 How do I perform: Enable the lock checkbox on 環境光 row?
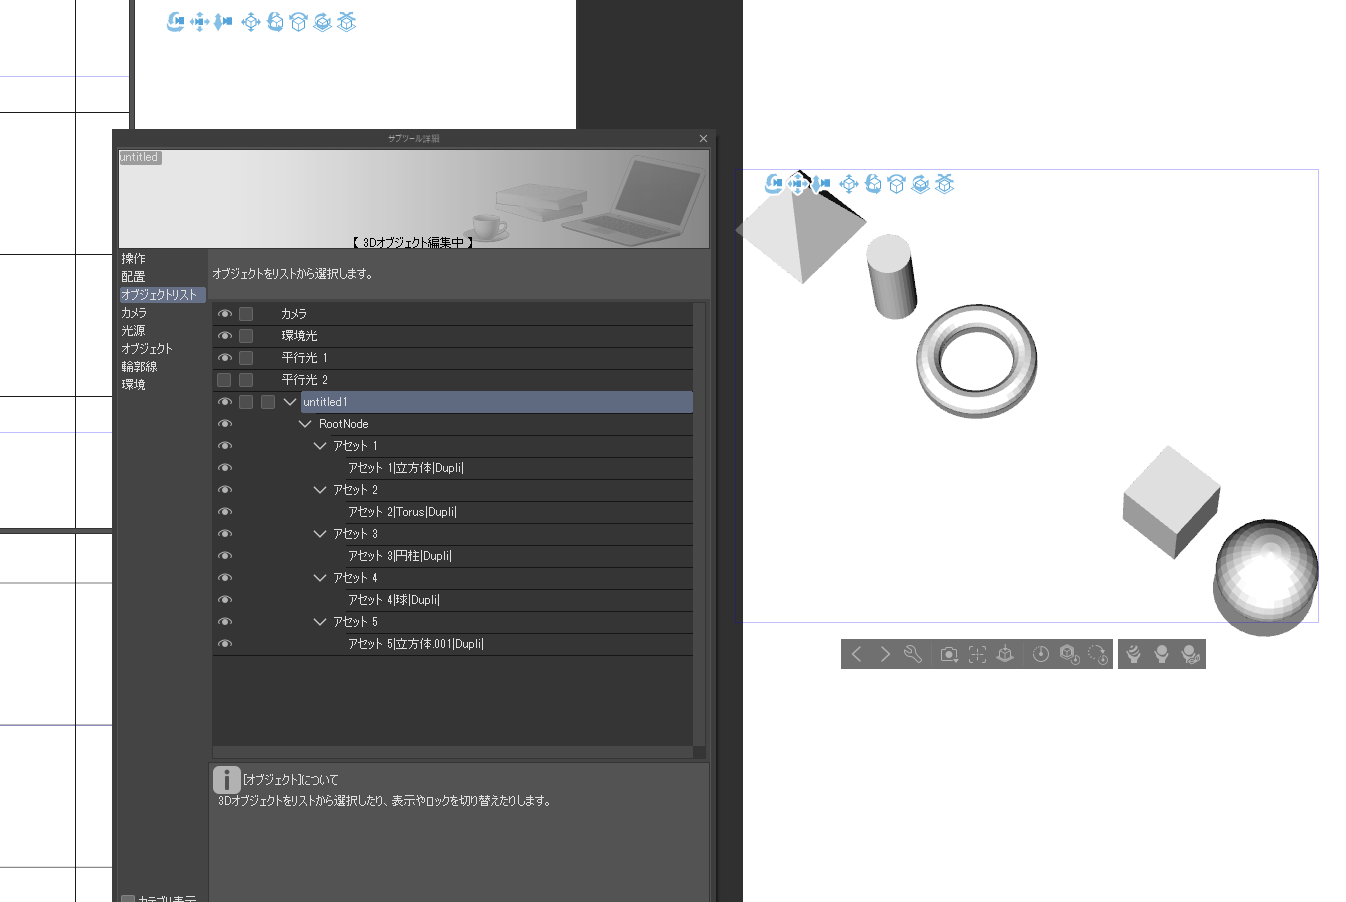[246, 336]
